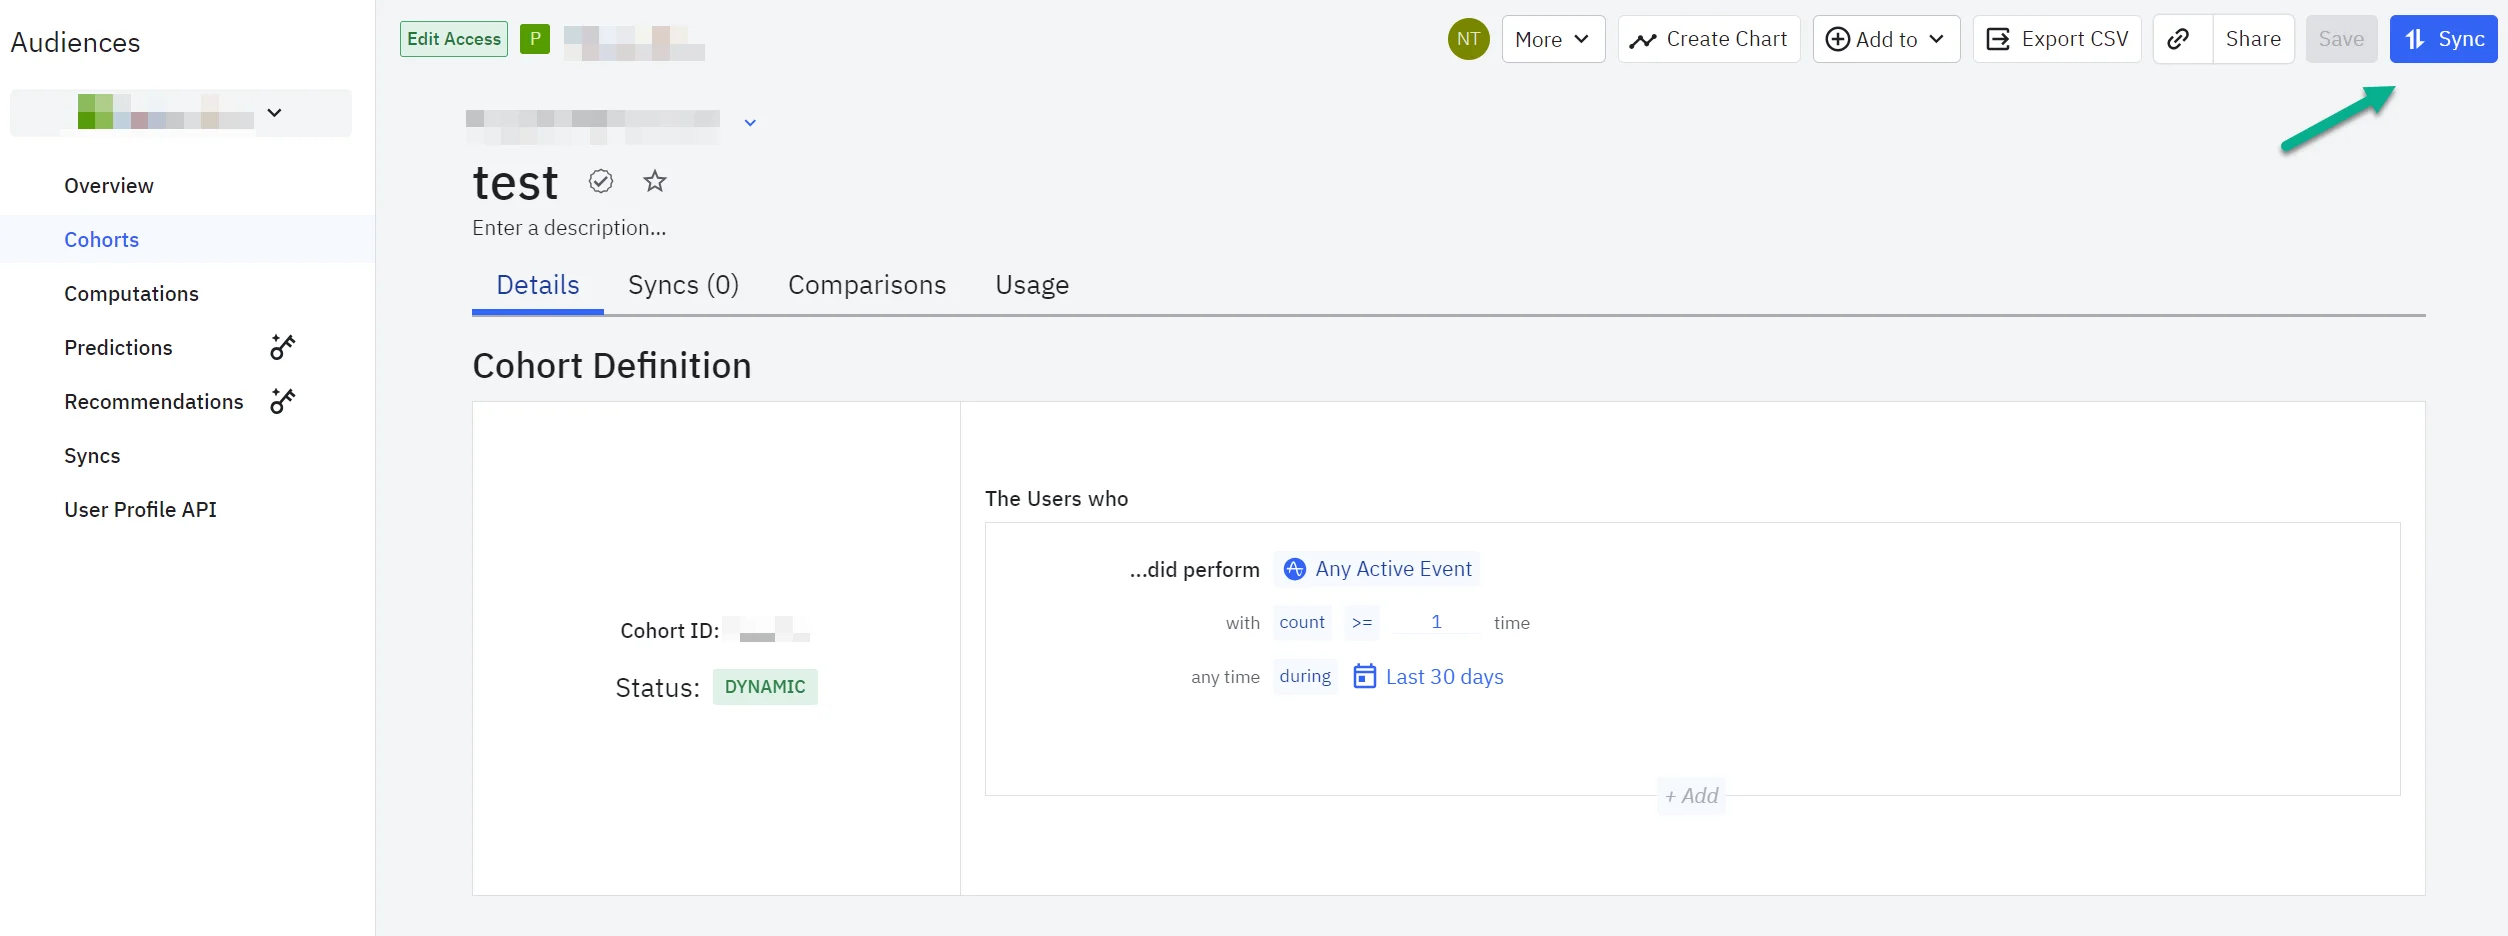Screen dimensions: 2508x936
Task: Click the count value input field
Action: pyautogui.click(x=1436, y=622)
